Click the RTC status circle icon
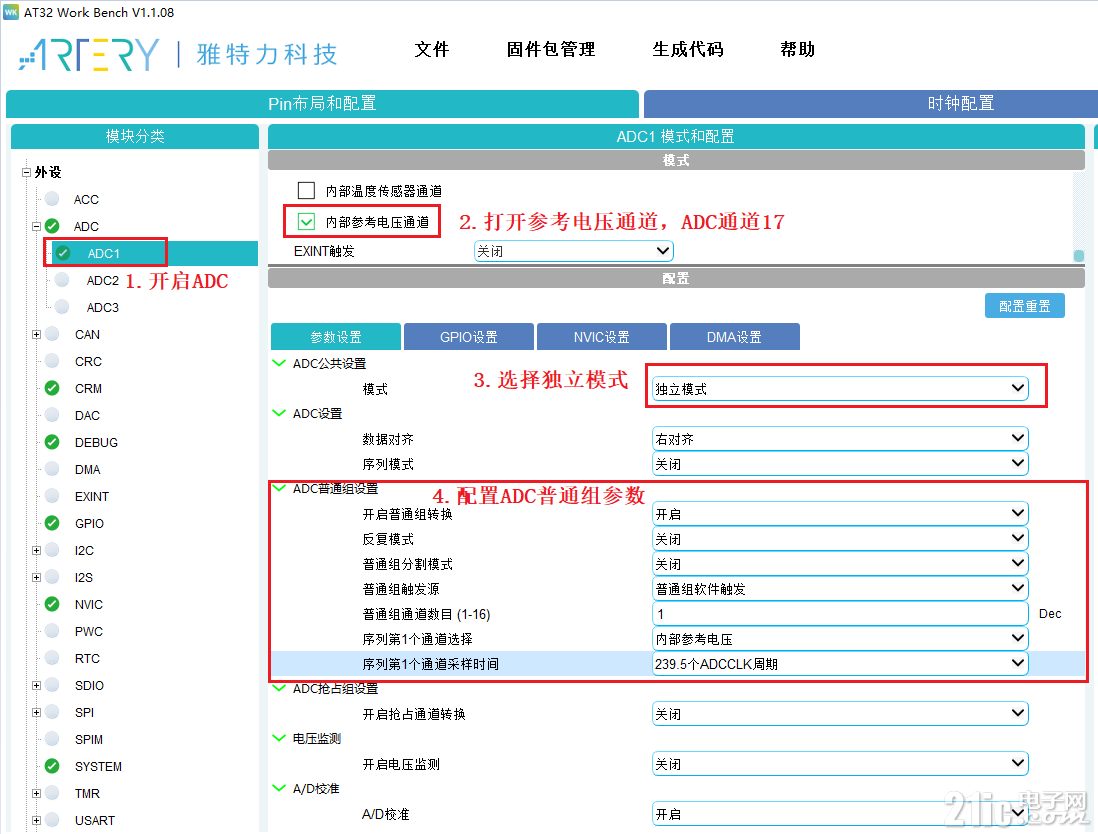The height and width of the screenshot is (834, 1098). [52, 658]
